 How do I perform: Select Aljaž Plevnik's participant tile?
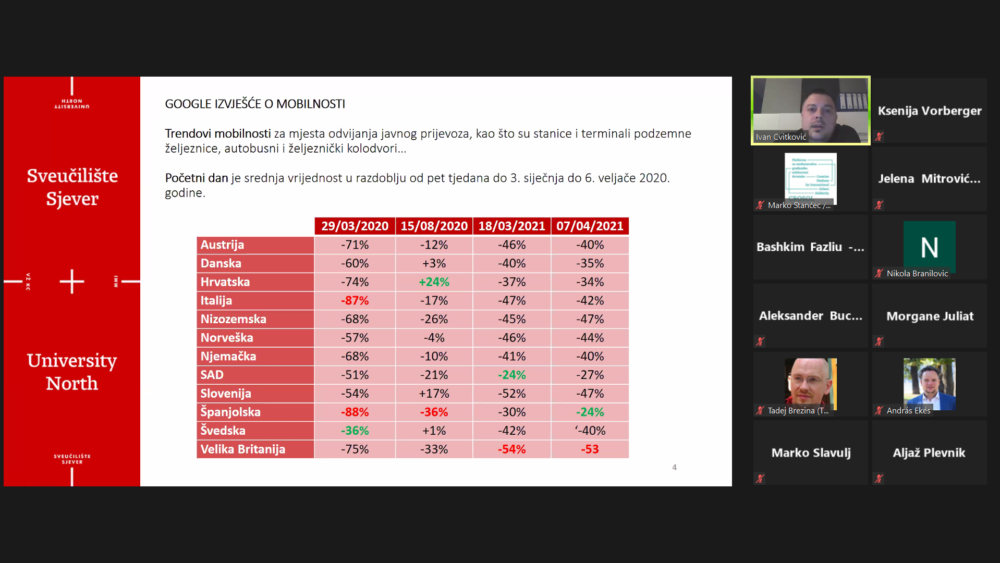[x=929, y=453]
